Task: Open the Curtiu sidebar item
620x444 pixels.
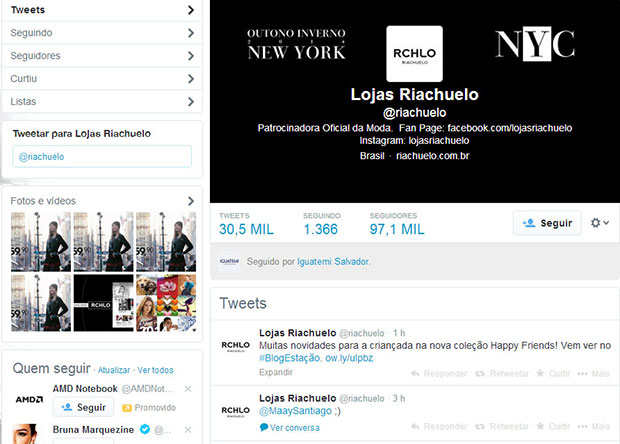Action: coord(102,79)
